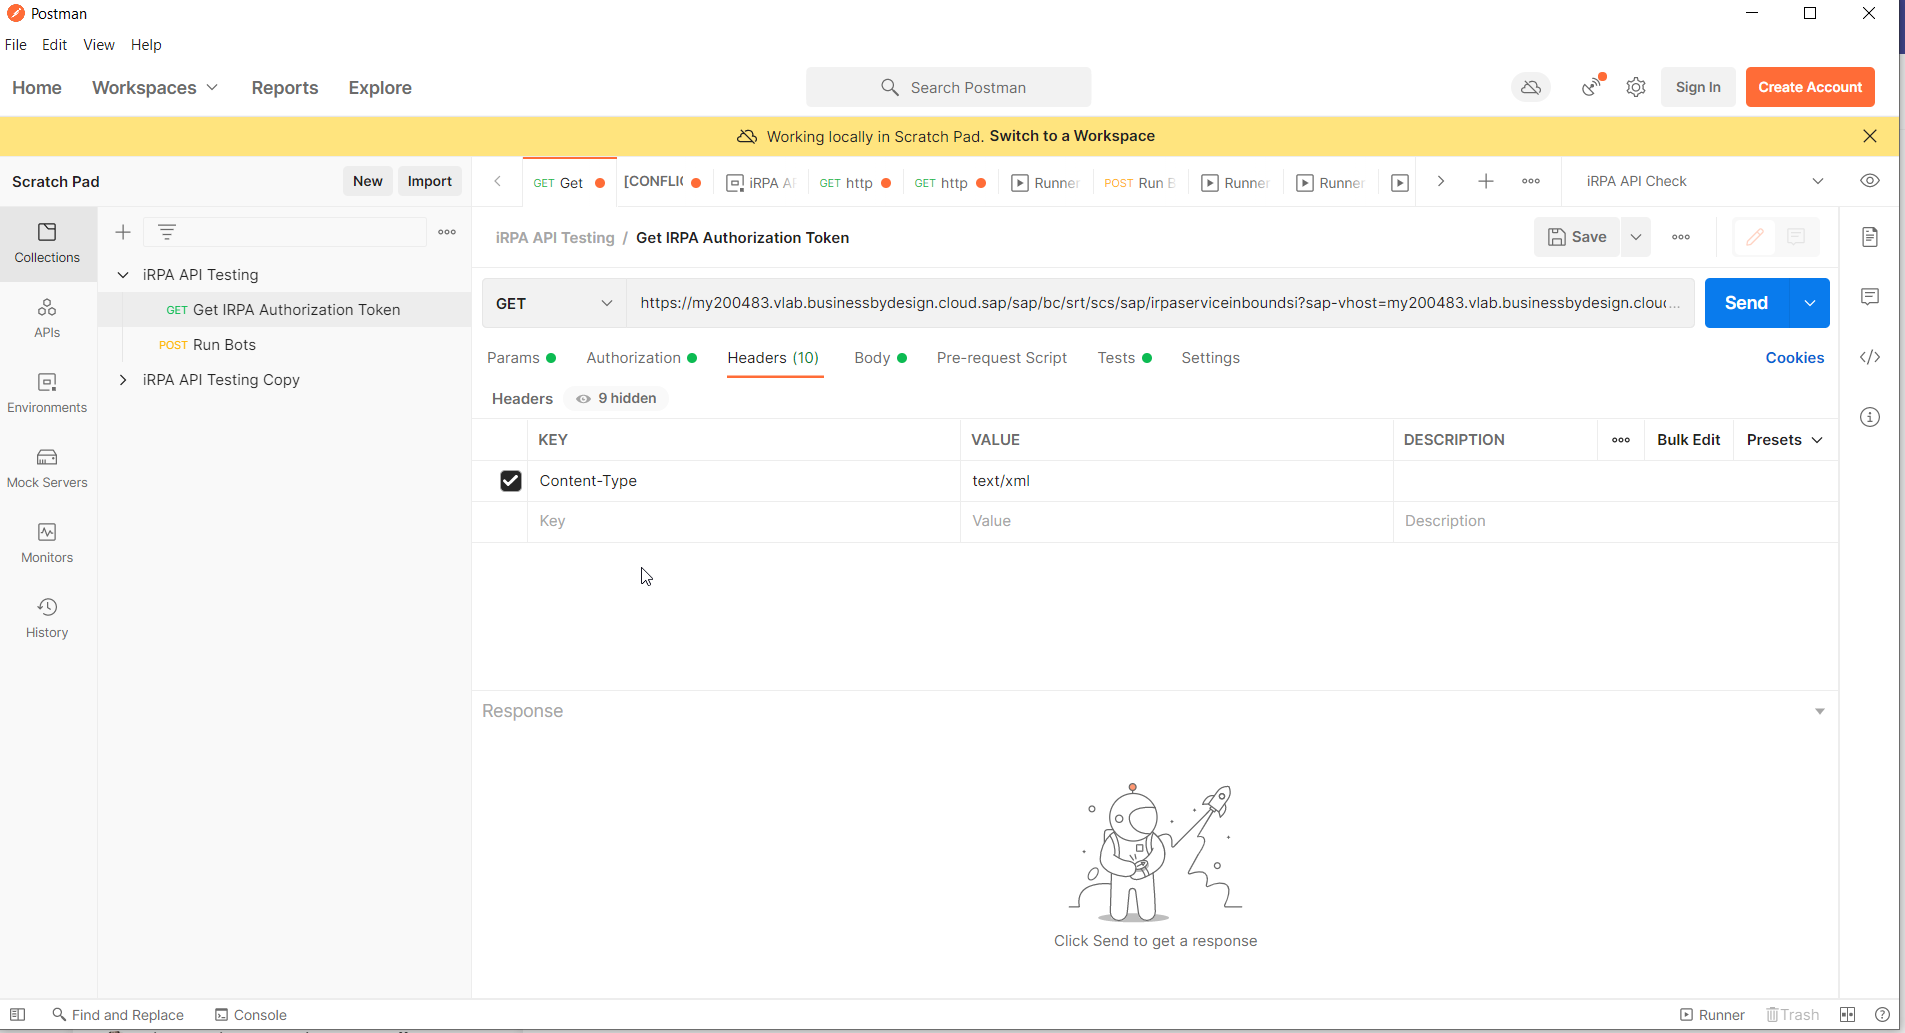Select the POST Run Bots request
1905x1033 pixels.
tap(284, 345)
